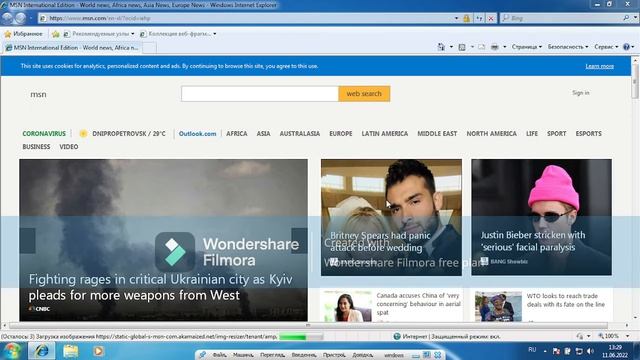Add page to favorites bar star icon

coord(56,34)
